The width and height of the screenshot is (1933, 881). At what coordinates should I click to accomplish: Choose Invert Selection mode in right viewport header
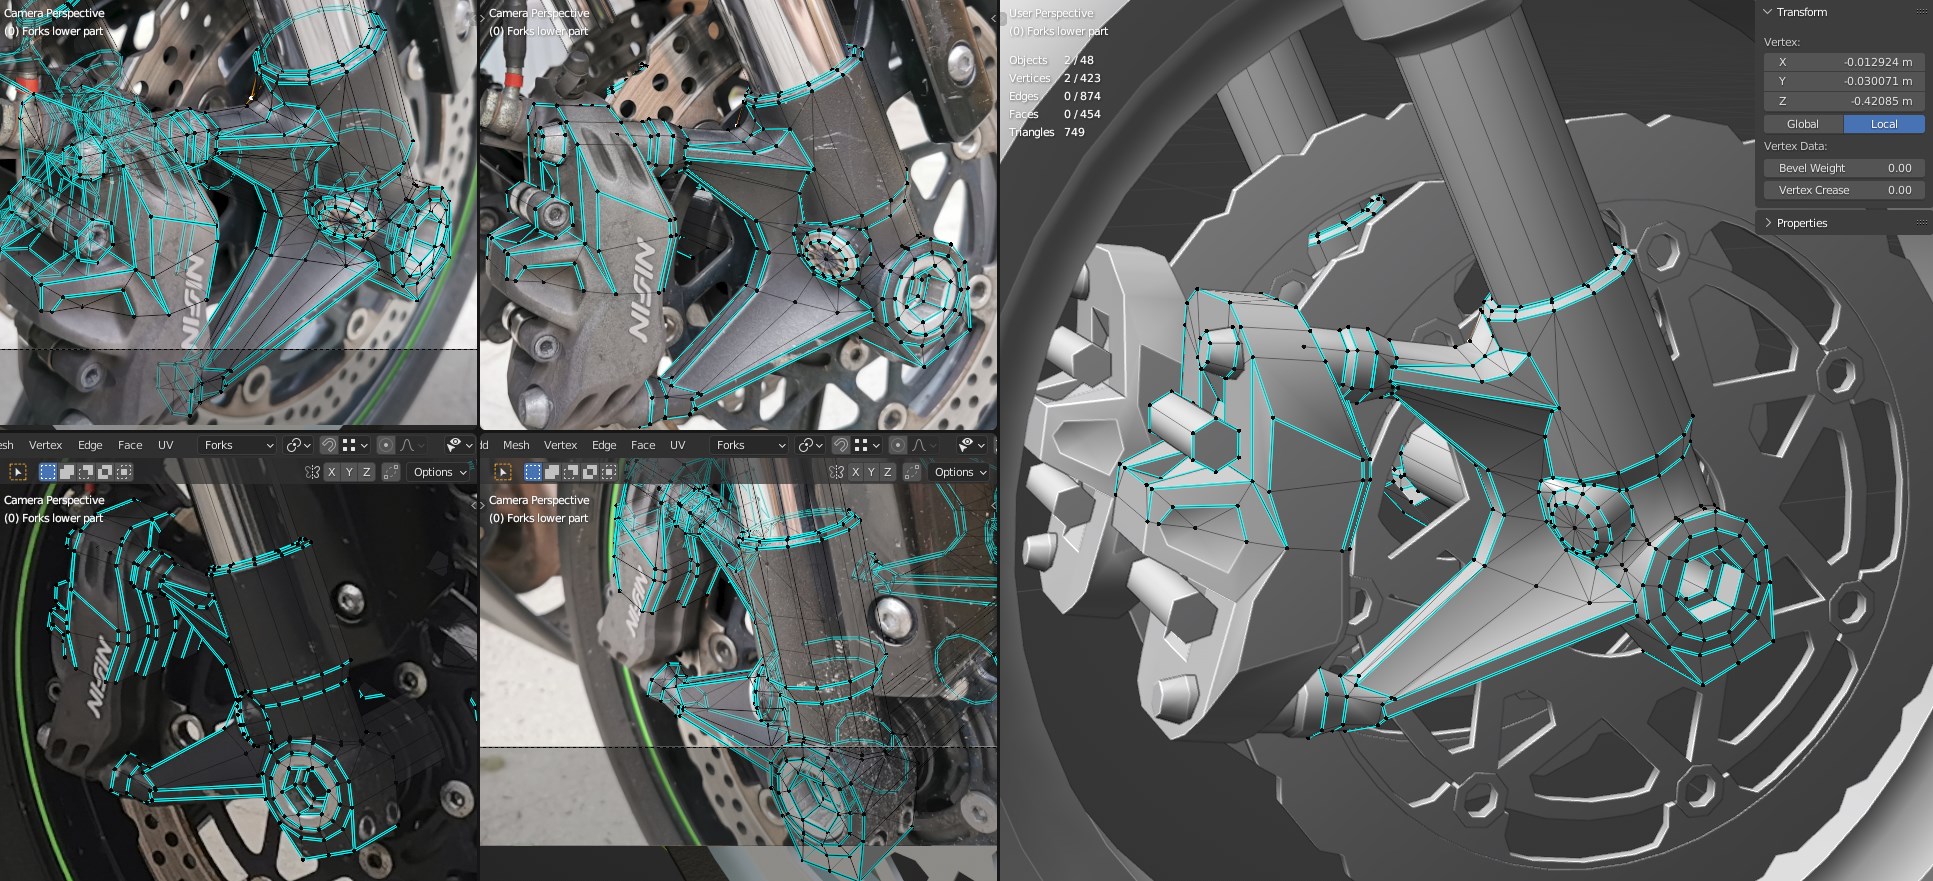(590, 472)
